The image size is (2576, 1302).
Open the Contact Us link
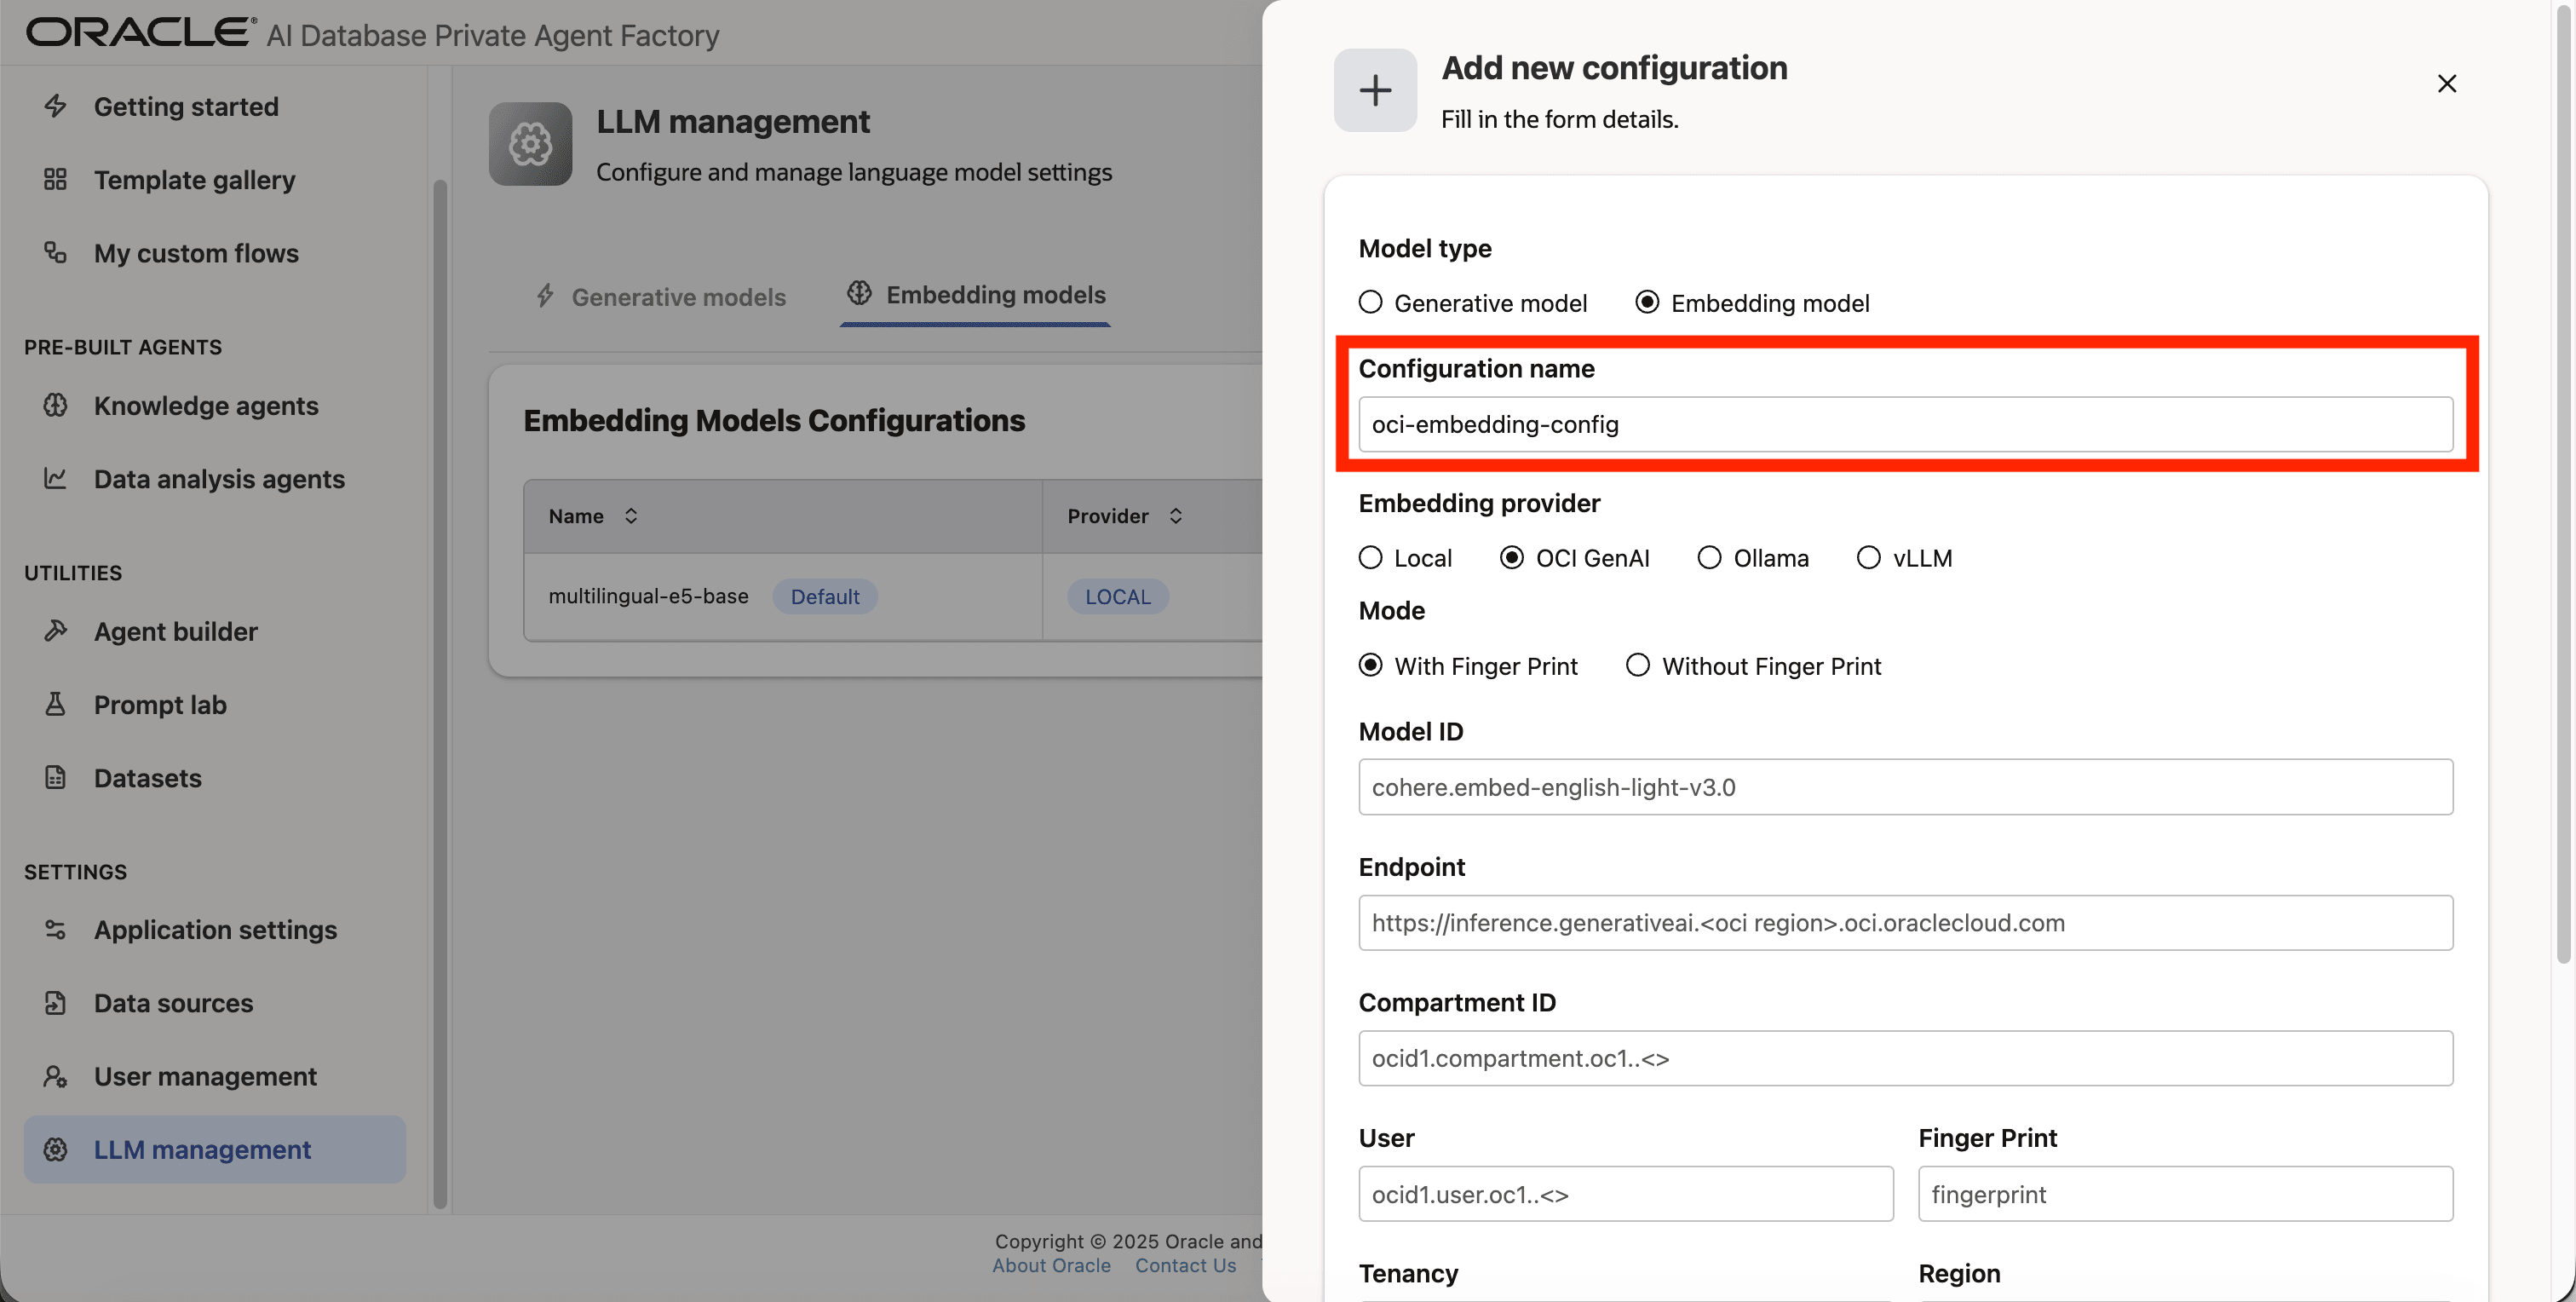[x=1185, y=1265]
